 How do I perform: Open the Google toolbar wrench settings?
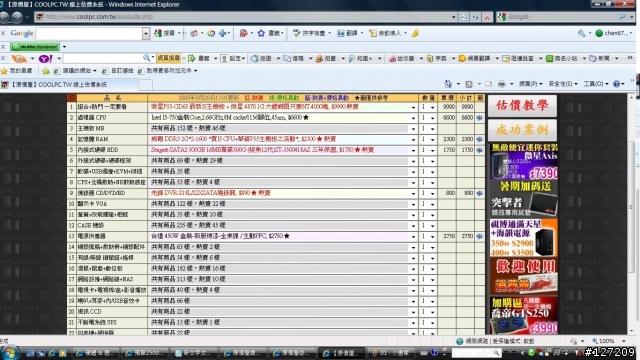582,33
